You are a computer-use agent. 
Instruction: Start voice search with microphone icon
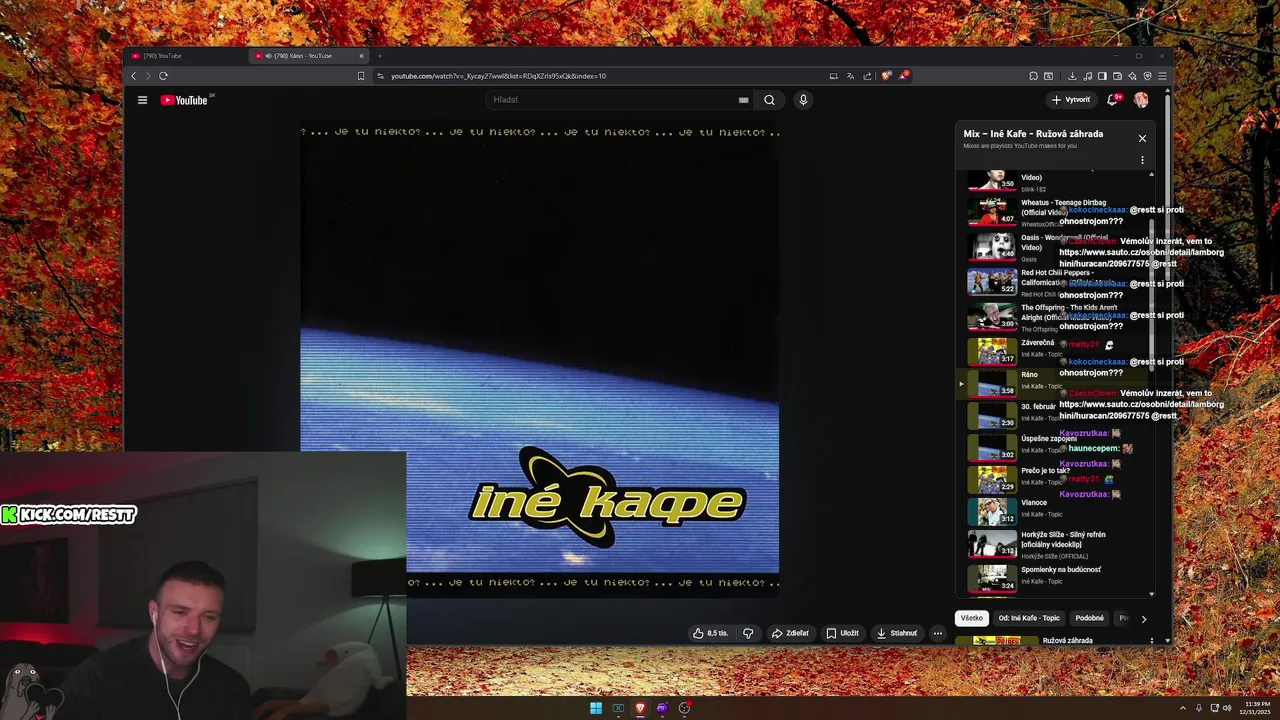click(802, 100)
